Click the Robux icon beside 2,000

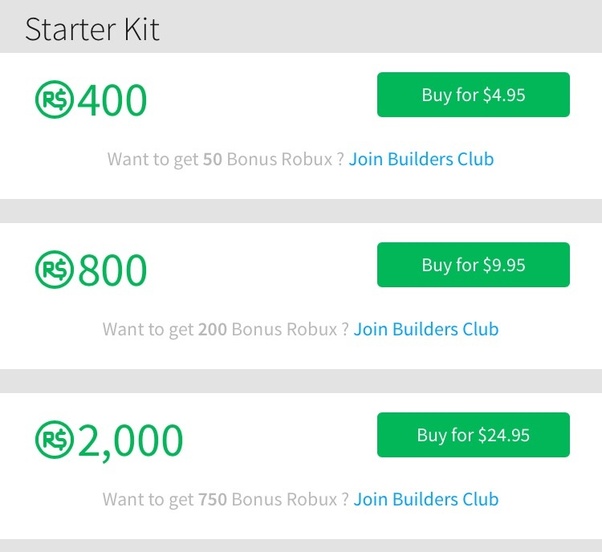point(54,440)
